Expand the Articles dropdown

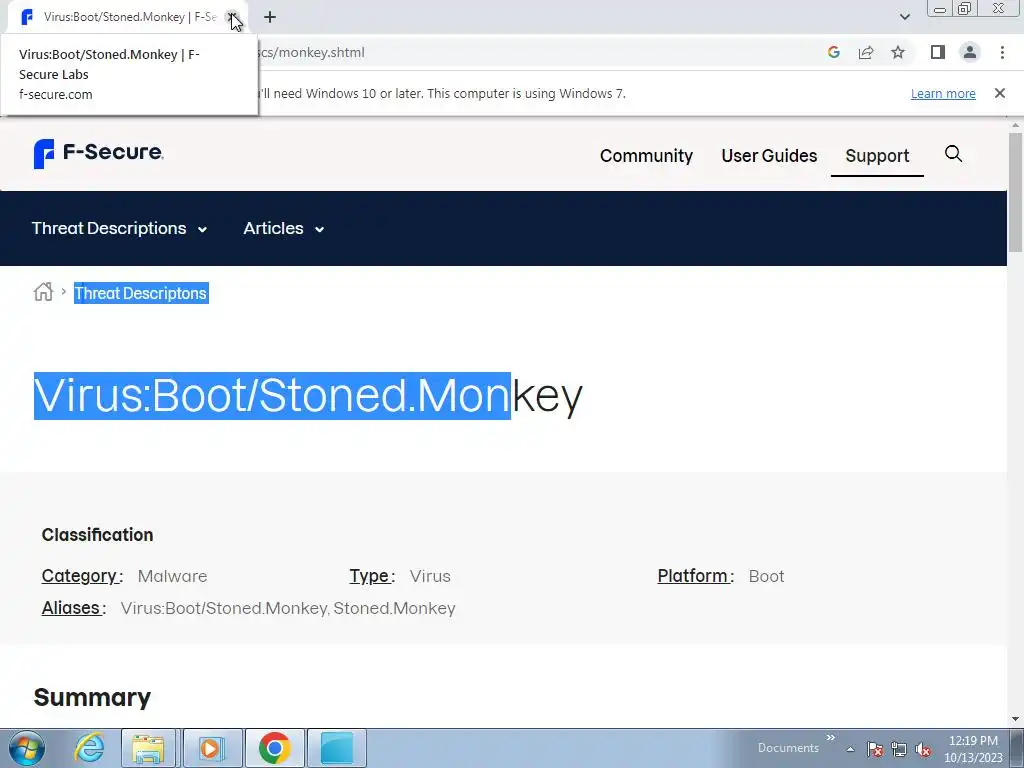(x=283, y=229)
